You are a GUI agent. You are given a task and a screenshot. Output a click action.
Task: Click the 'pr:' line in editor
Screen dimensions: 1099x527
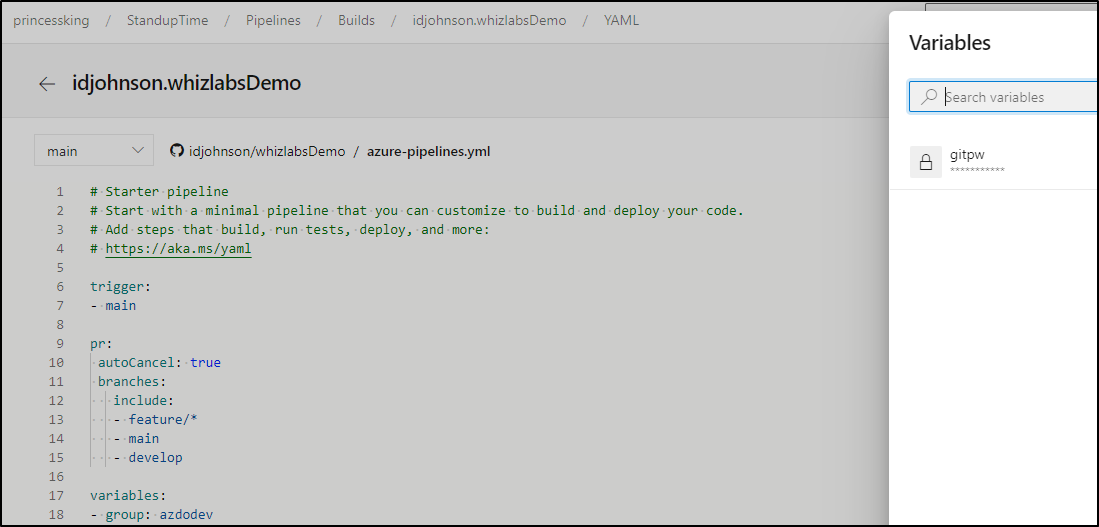[x=101, y=343]
